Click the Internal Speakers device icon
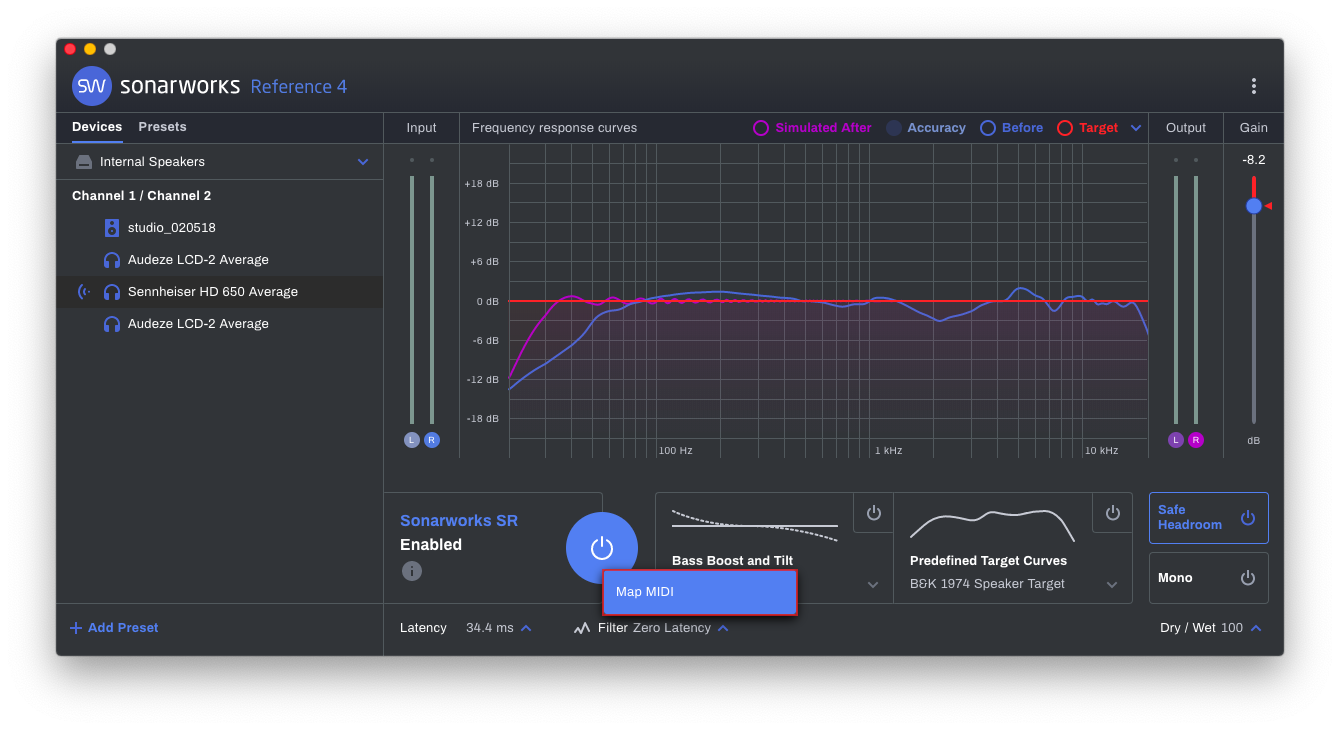The image size is (1340, 730). 84,162
